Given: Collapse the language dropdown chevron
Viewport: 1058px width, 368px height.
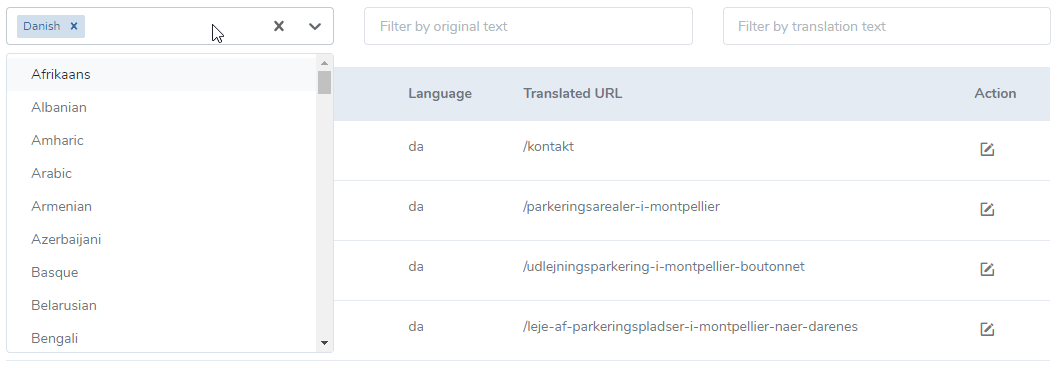Looking at the screenshot, I should tap(315, 26).
